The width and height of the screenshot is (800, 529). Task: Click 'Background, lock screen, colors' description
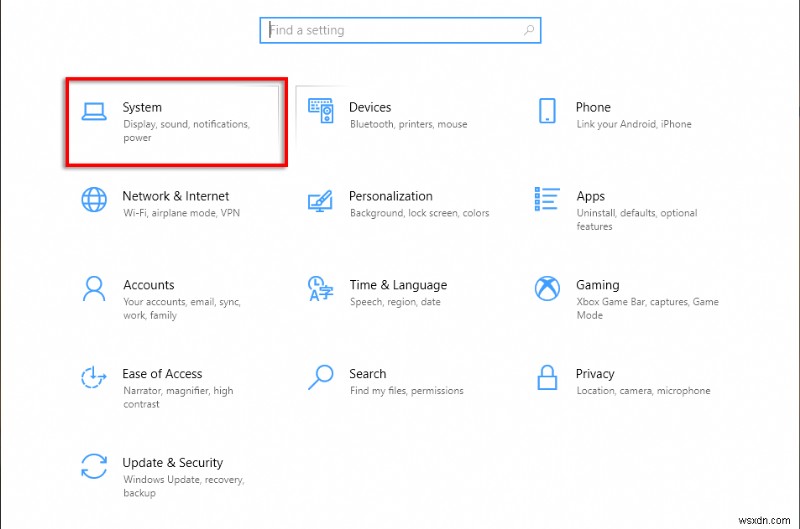click(x=419, y=213)
